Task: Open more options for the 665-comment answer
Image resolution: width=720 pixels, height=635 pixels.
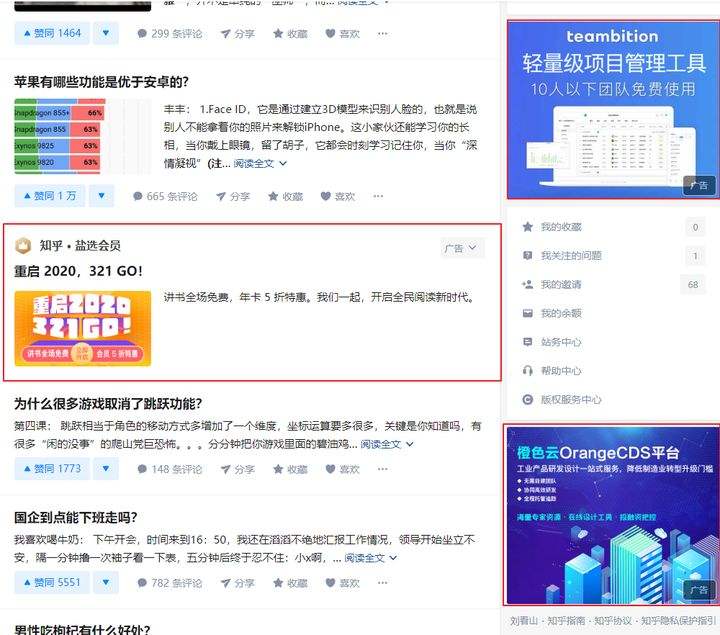Action: tap(378, 196)
